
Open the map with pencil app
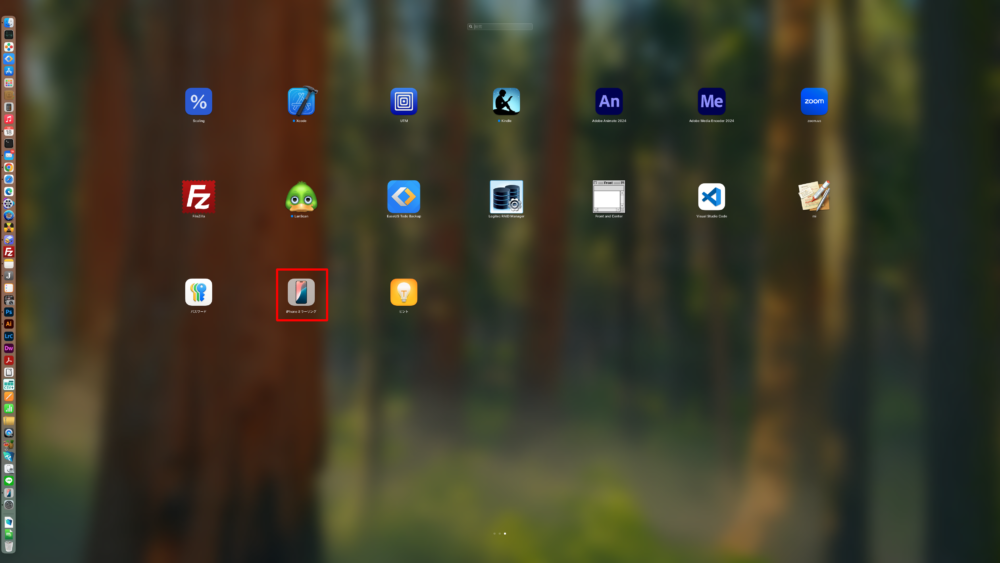[x=814, y=196]
